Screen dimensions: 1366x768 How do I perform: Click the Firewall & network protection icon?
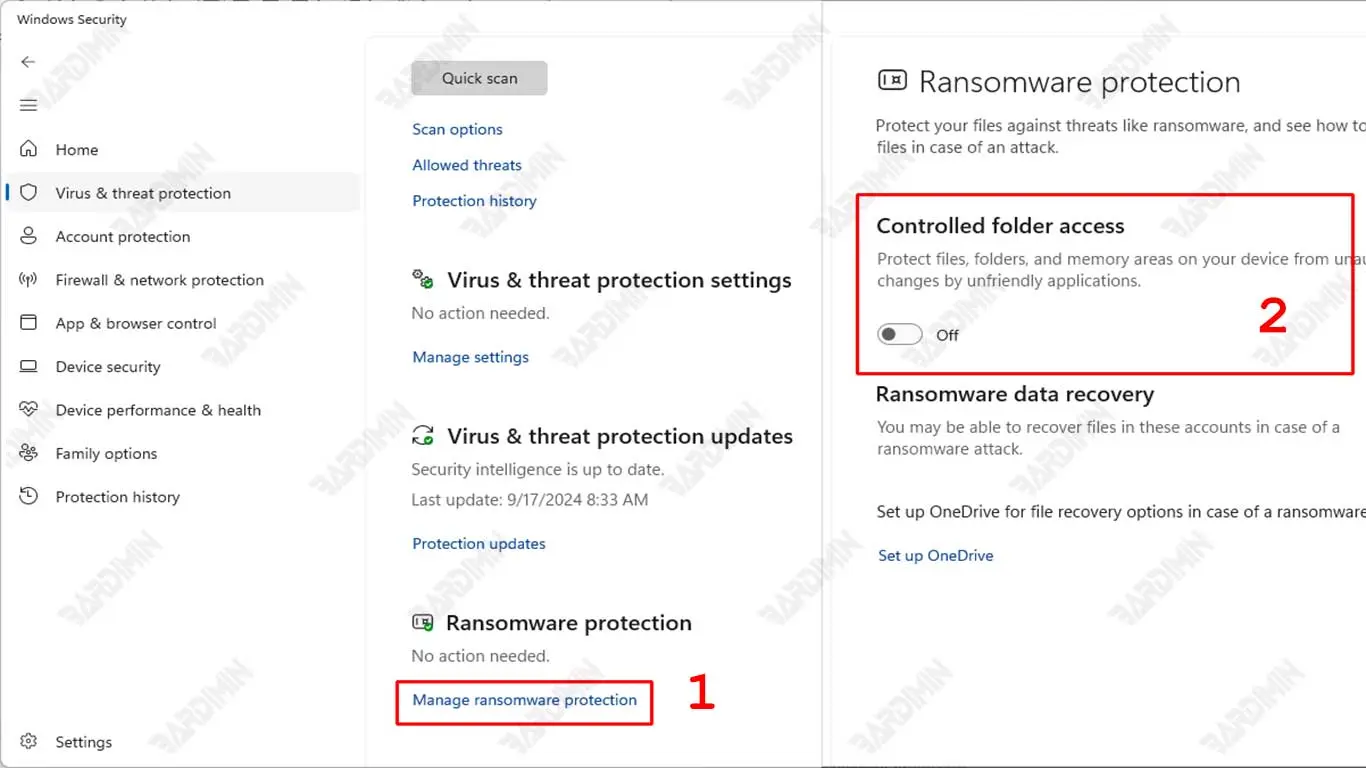(29, 280)
